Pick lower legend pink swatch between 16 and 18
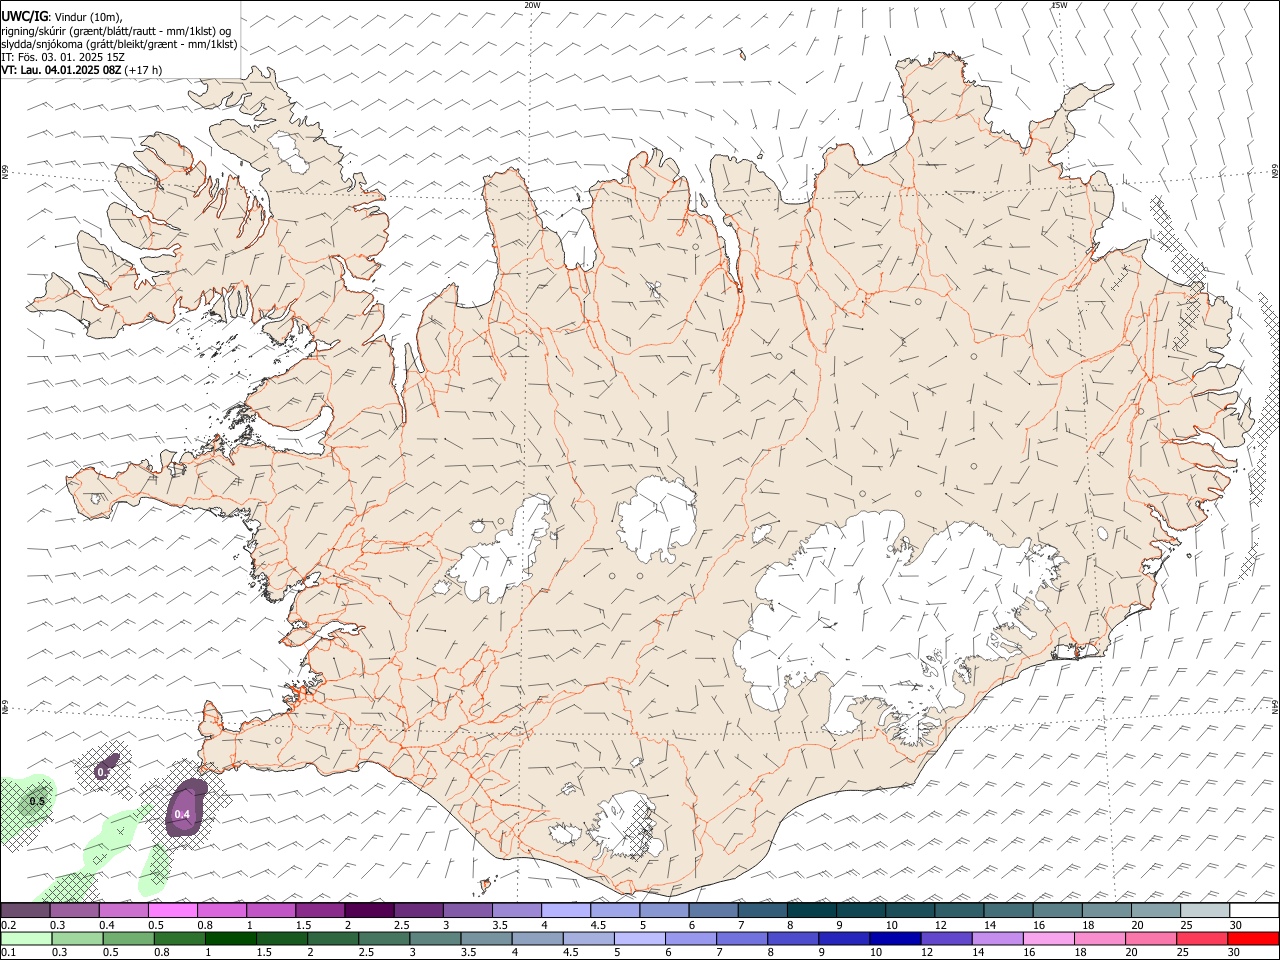The height and width of the screenshot is (960, 1280). coord(1048,938)
